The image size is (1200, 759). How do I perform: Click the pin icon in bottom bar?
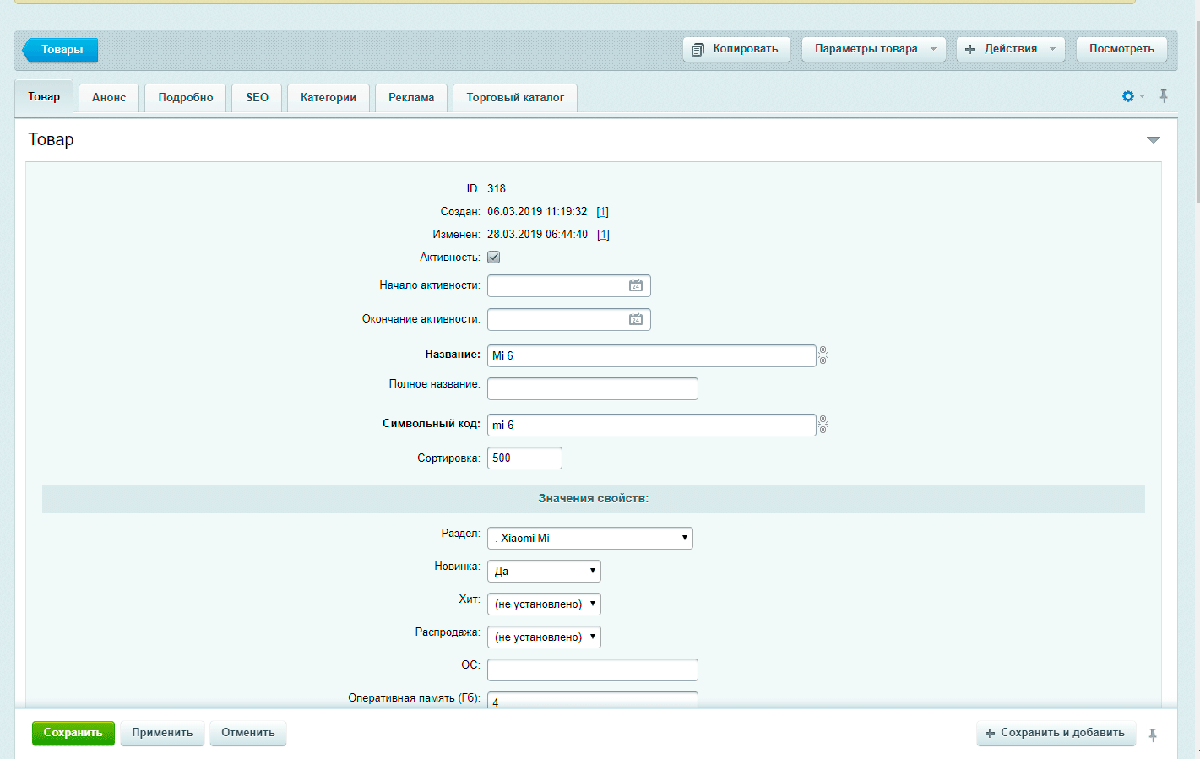pyautogui.click(x=1153, y=735)
